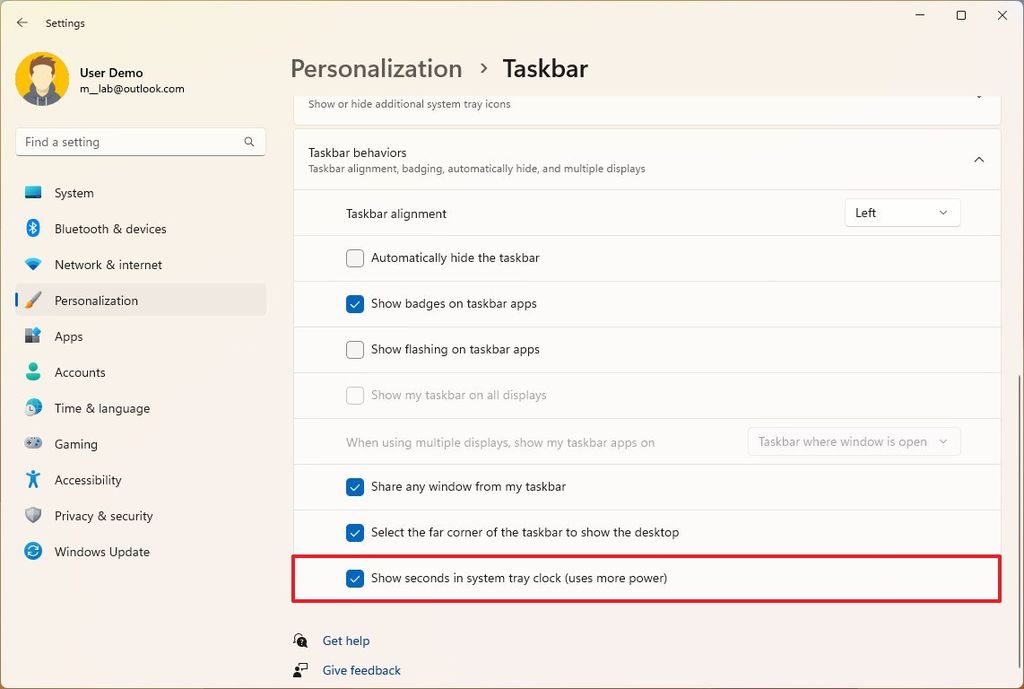The height and width of the screenshot is (689, 1024).
Task: Open the Get help link
Action: coord(344,640)
